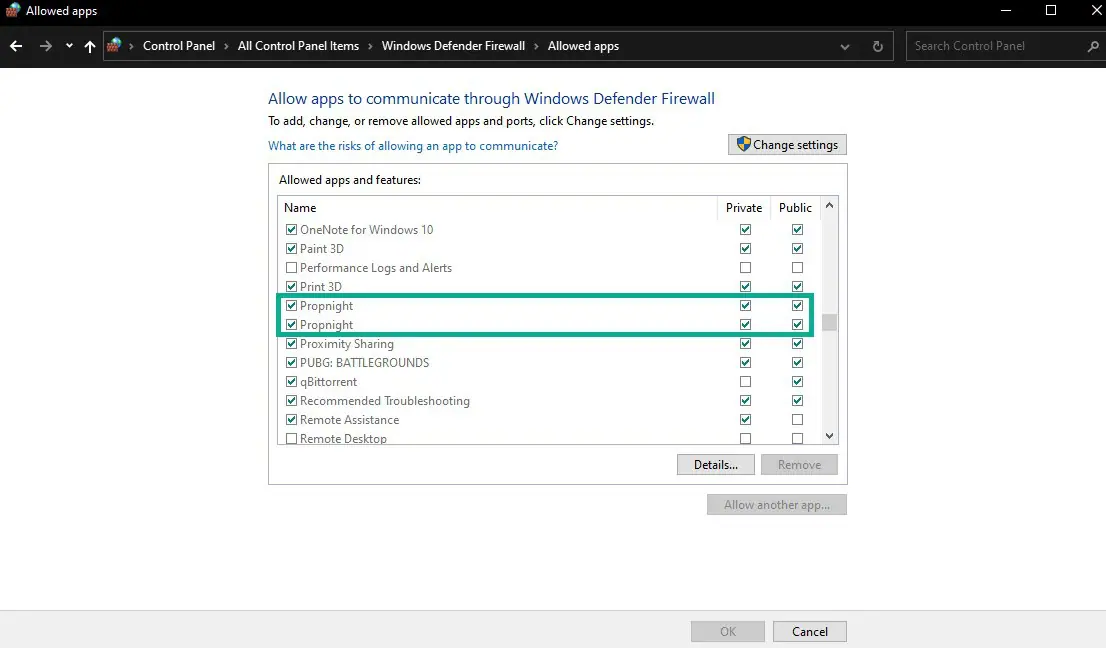The width and height of the screenshot is (1106, 648).
Task: Focus the Search Control Panel field
Action: click(999, 46)
